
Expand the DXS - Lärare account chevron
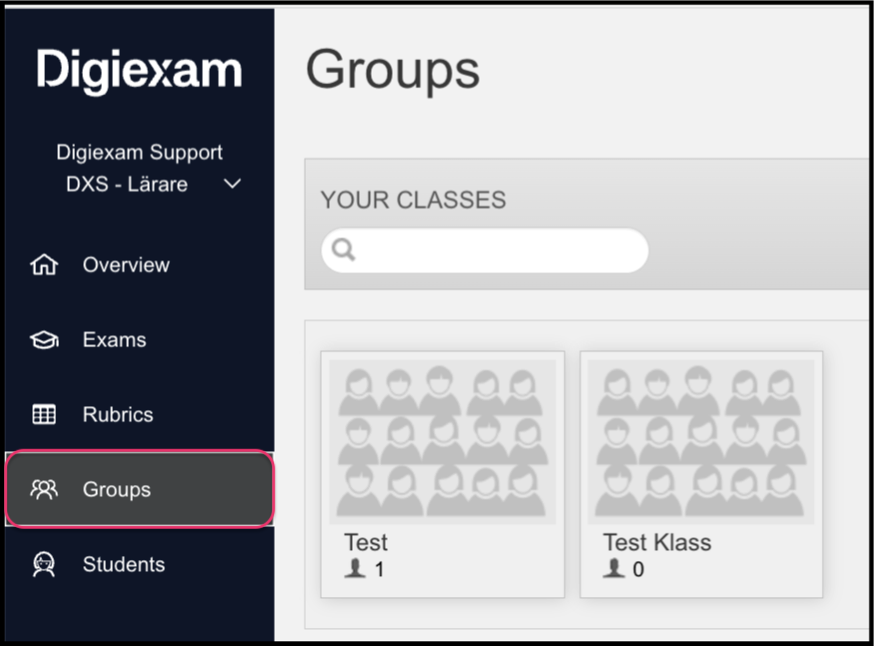[x=232, y=183]
